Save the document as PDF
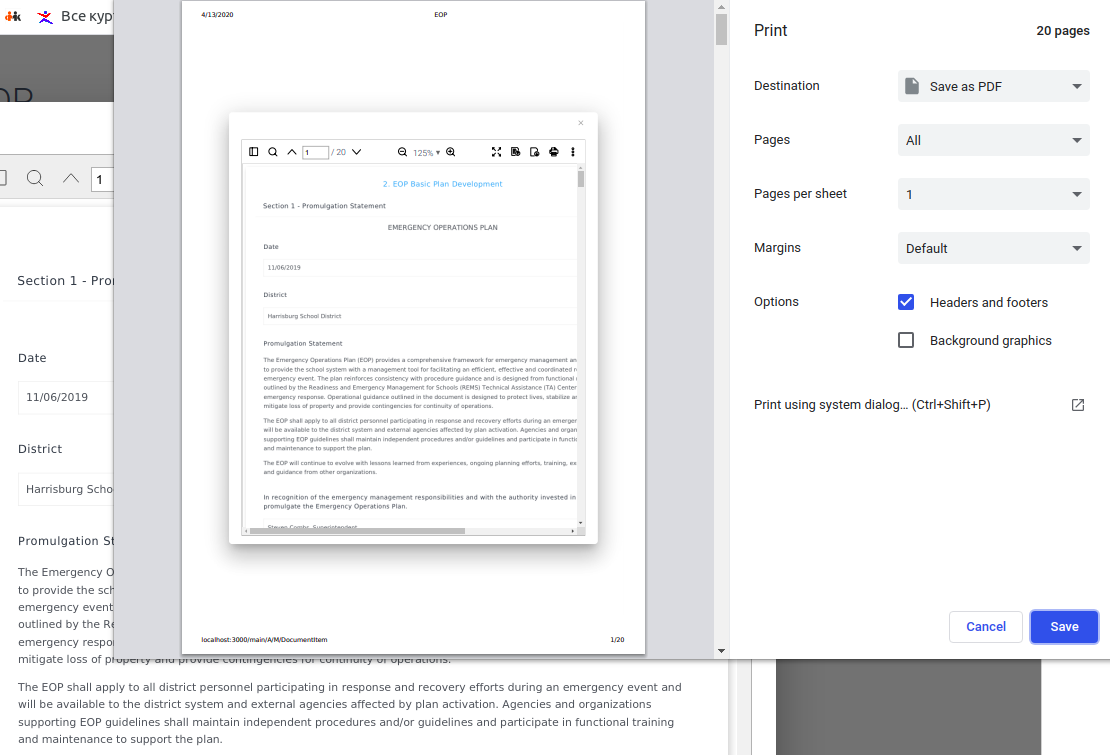 [x=1063, y=626]
